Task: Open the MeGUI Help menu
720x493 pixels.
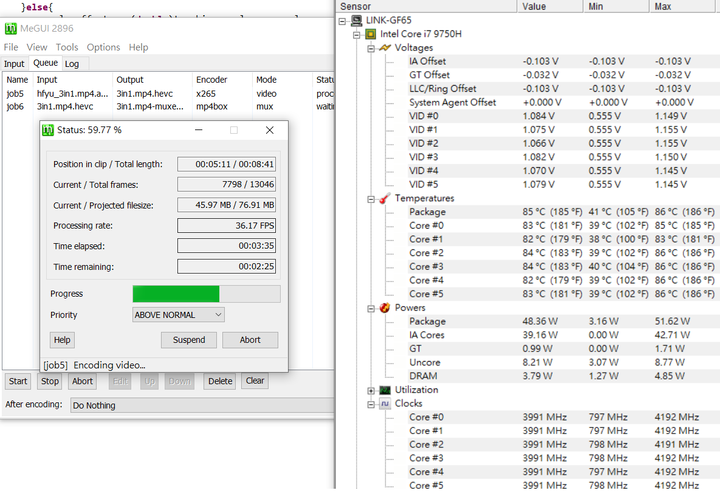Action: pyautogui.click(x=138, y=47)
